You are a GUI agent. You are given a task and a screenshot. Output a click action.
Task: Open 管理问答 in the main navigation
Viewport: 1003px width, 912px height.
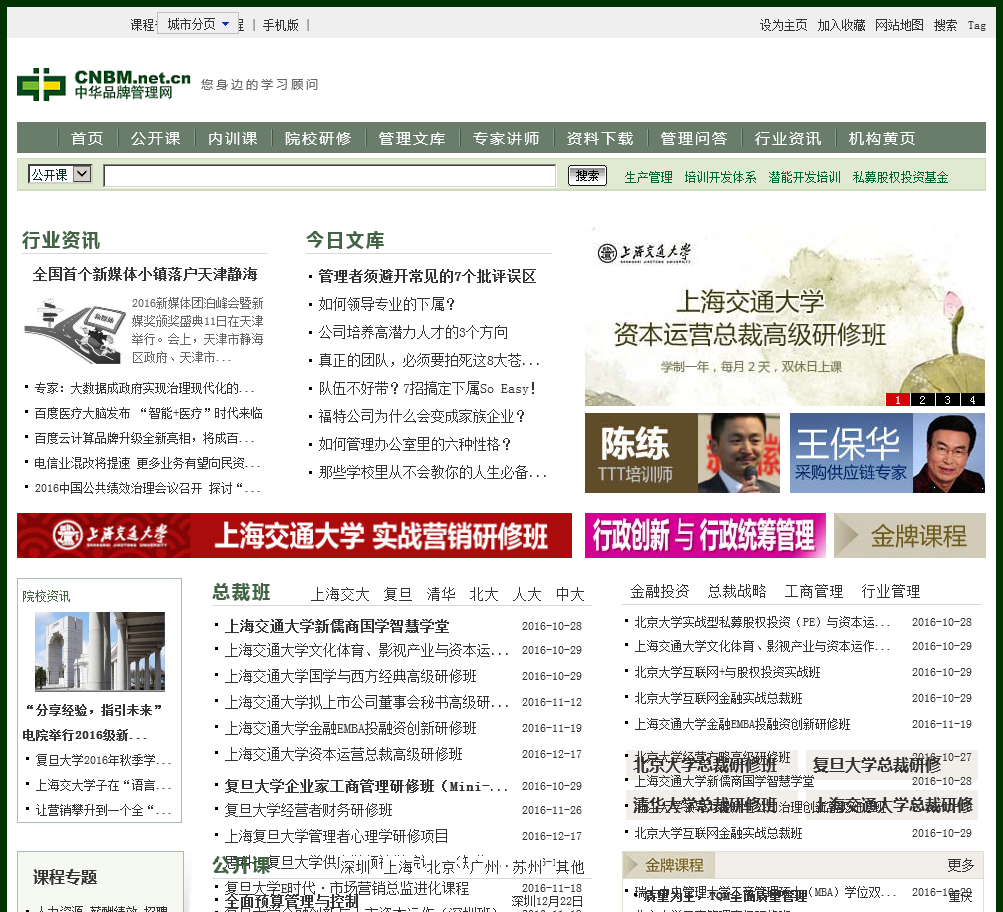[x=694, y=138]
